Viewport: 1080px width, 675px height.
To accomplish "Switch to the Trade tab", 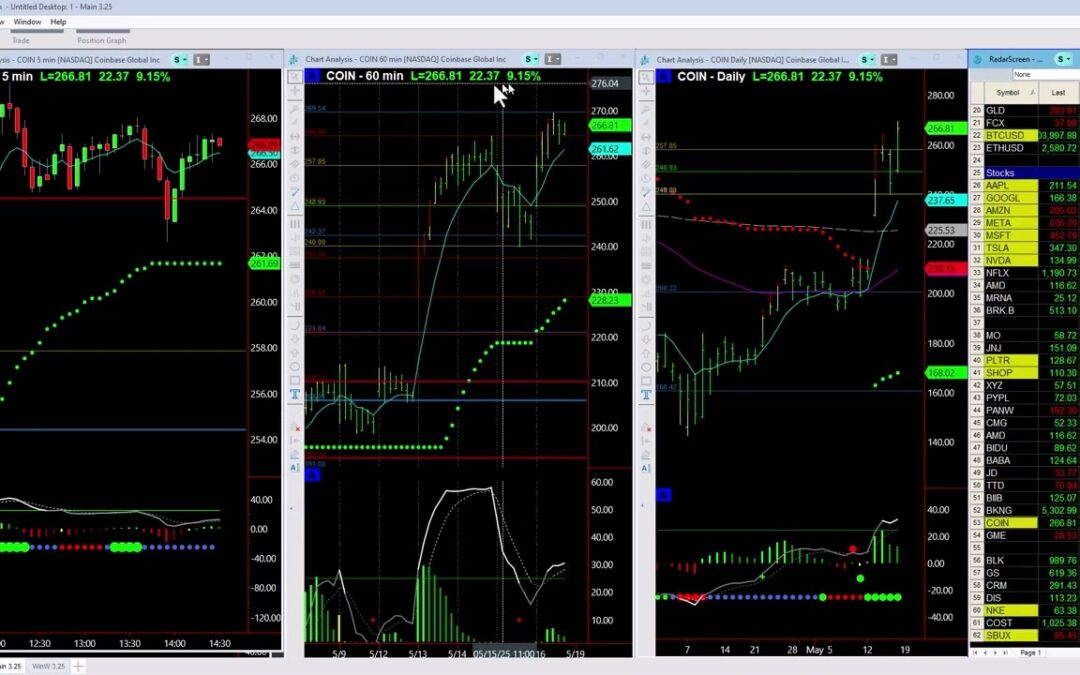I will point(21,40).
